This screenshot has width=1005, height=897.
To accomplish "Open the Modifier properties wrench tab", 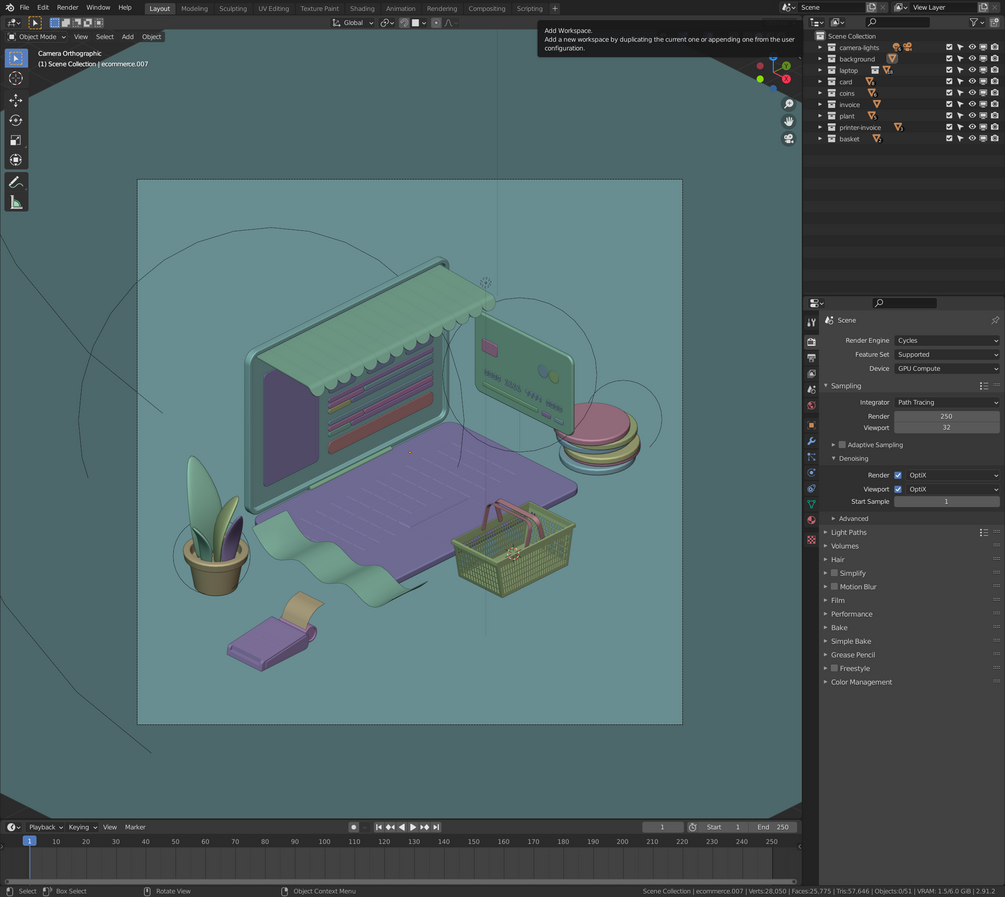I will tap(811, 441).
